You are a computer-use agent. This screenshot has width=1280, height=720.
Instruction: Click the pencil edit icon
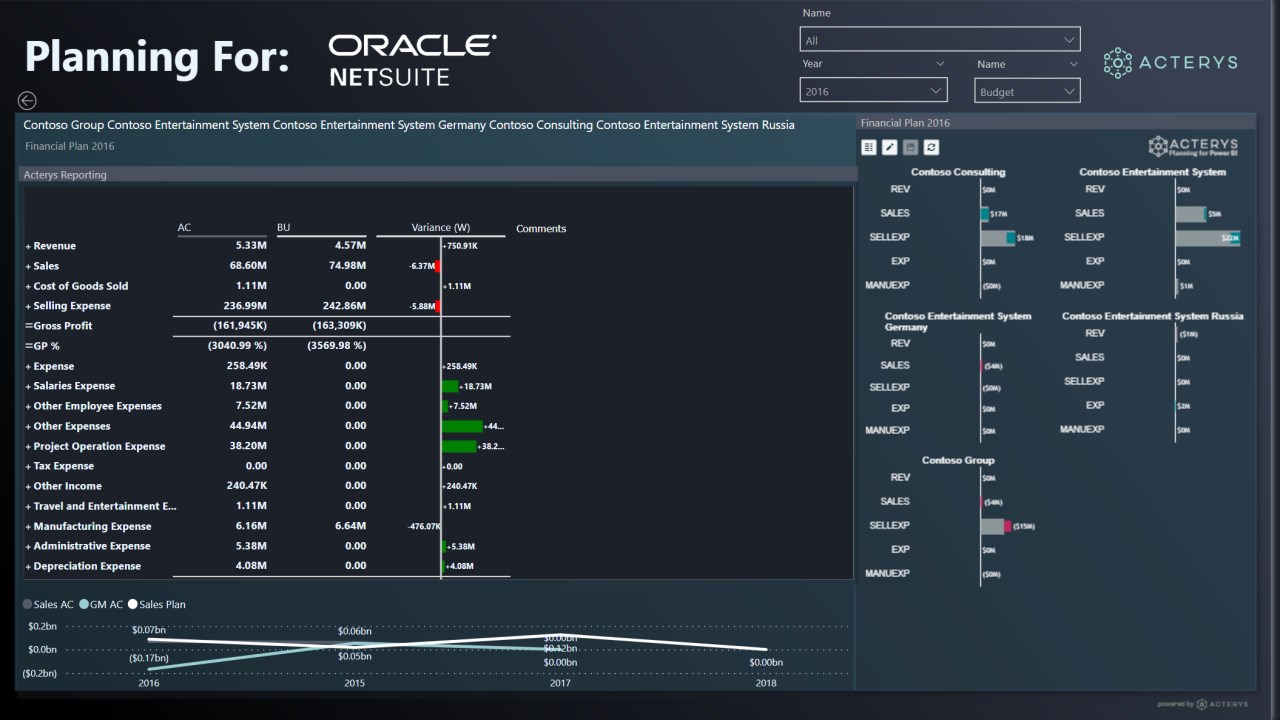[889, 147]
